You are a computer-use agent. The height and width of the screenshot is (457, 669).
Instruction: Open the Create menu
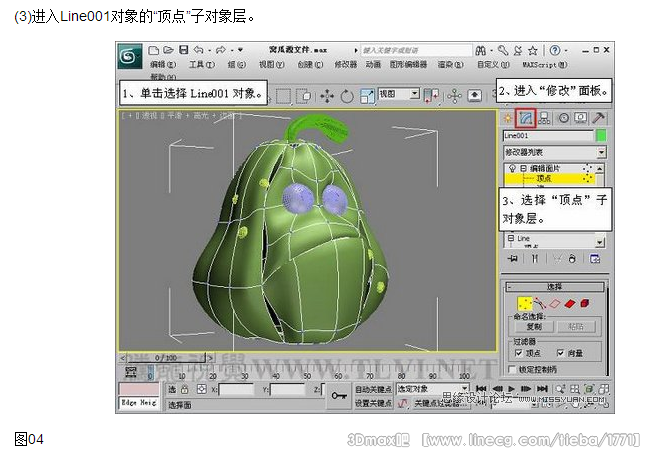[x=310, y=64]
